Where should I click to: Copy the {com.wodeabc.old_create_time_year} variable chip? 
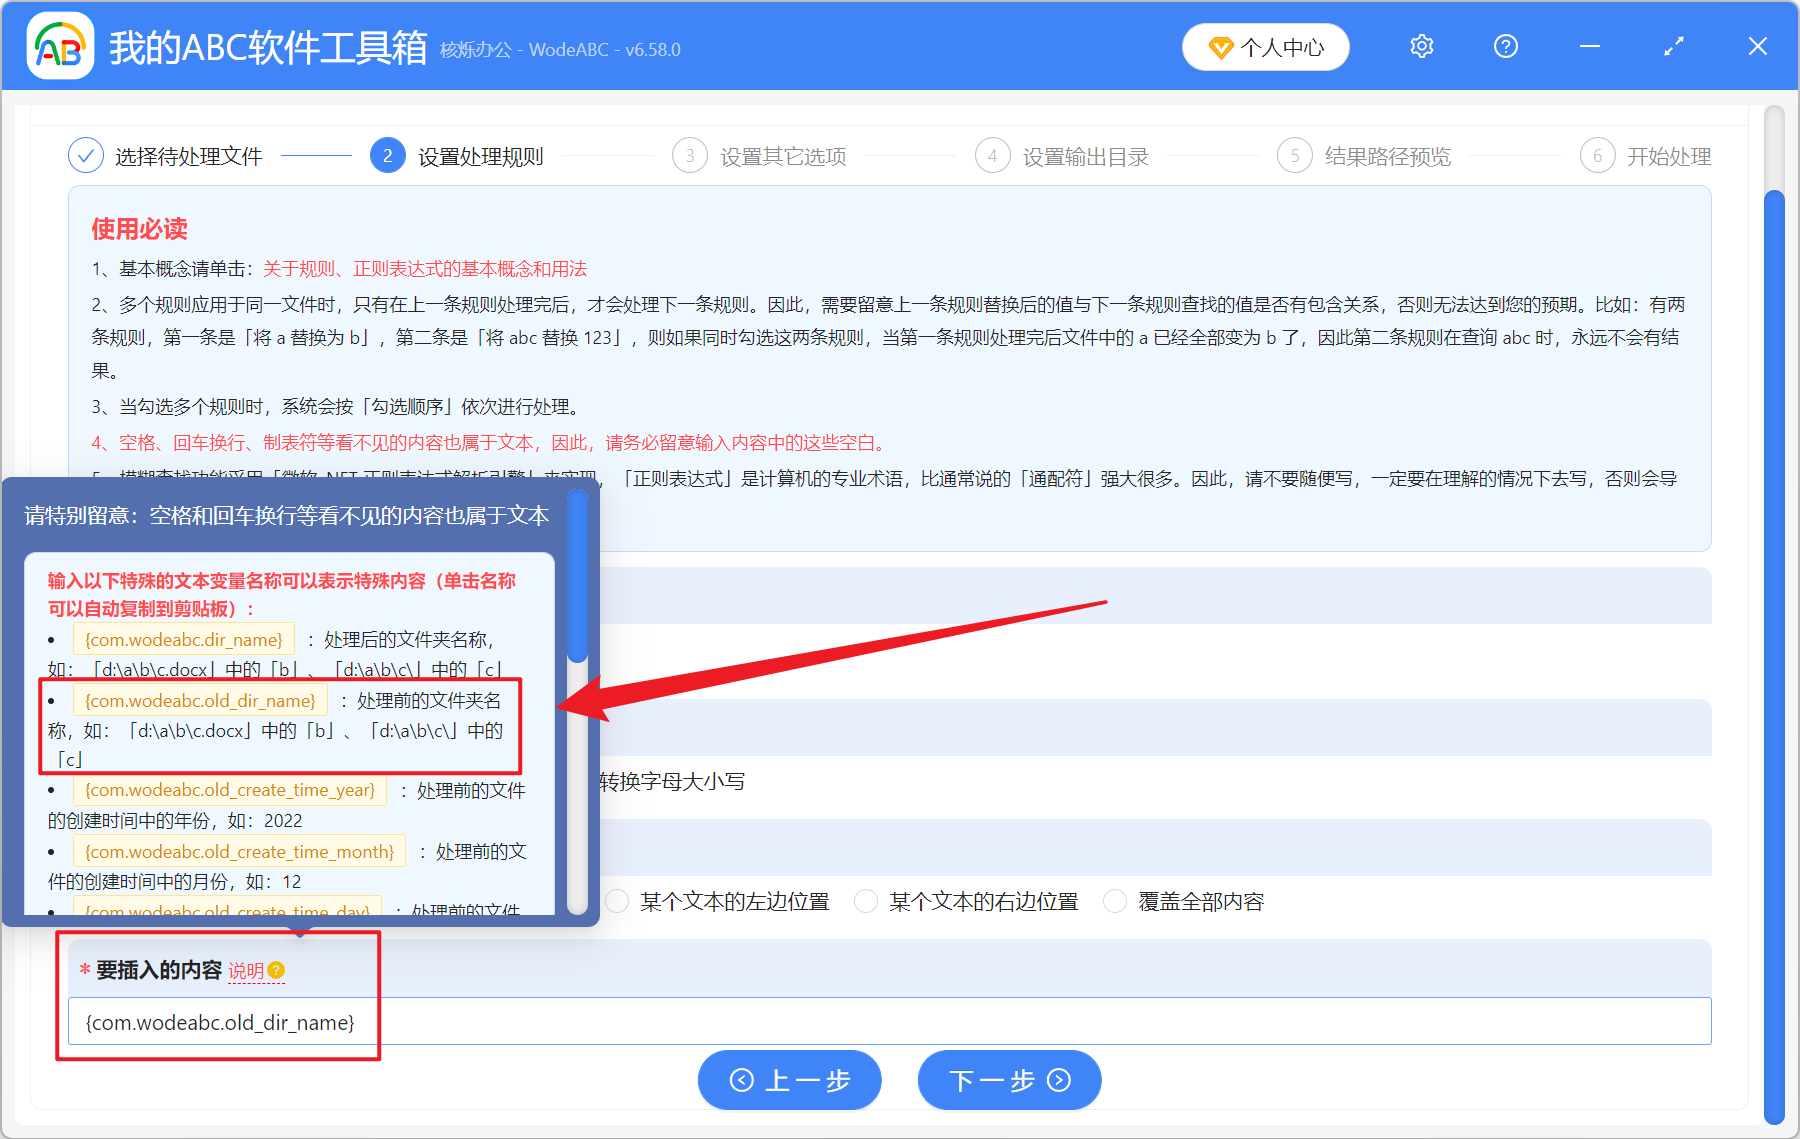(230, 790)
